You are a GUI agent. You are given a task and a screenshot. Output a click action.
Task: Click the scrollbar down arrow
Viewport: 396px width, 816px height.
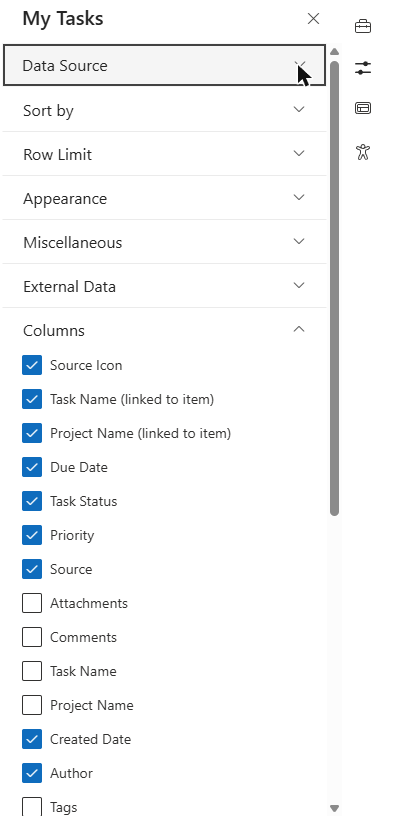point(335,808)
